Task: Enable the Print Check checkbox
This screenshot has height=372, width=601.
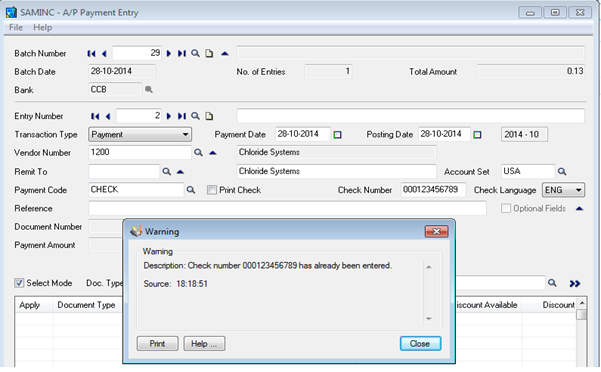Action: (212, 190)
